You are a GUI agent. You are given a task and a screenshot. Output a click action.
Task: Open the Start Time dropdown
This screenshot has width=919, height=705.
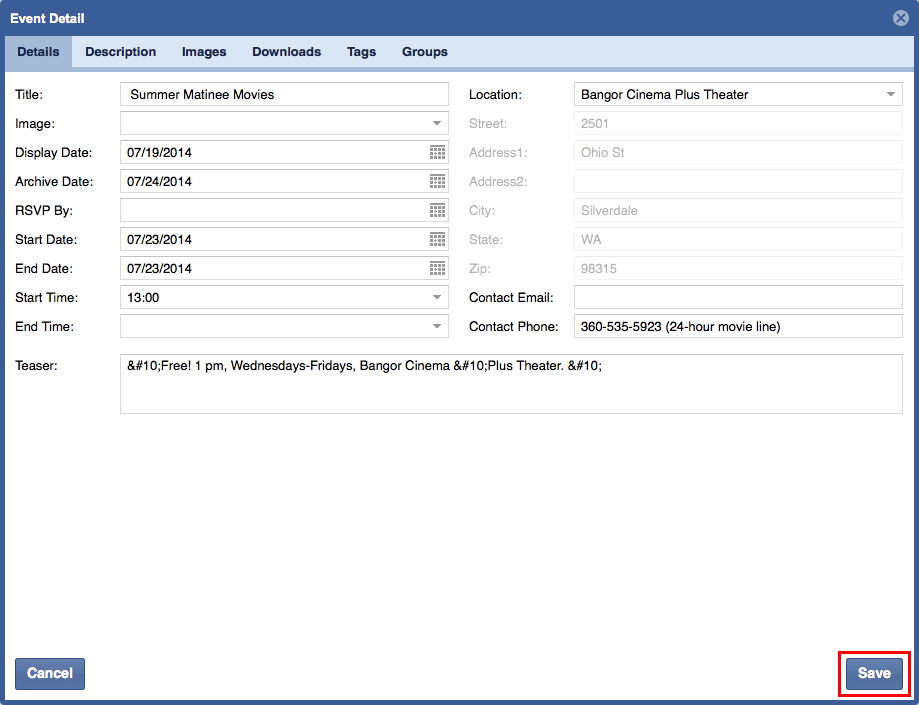pyautogui.click(x=437, y=297)
